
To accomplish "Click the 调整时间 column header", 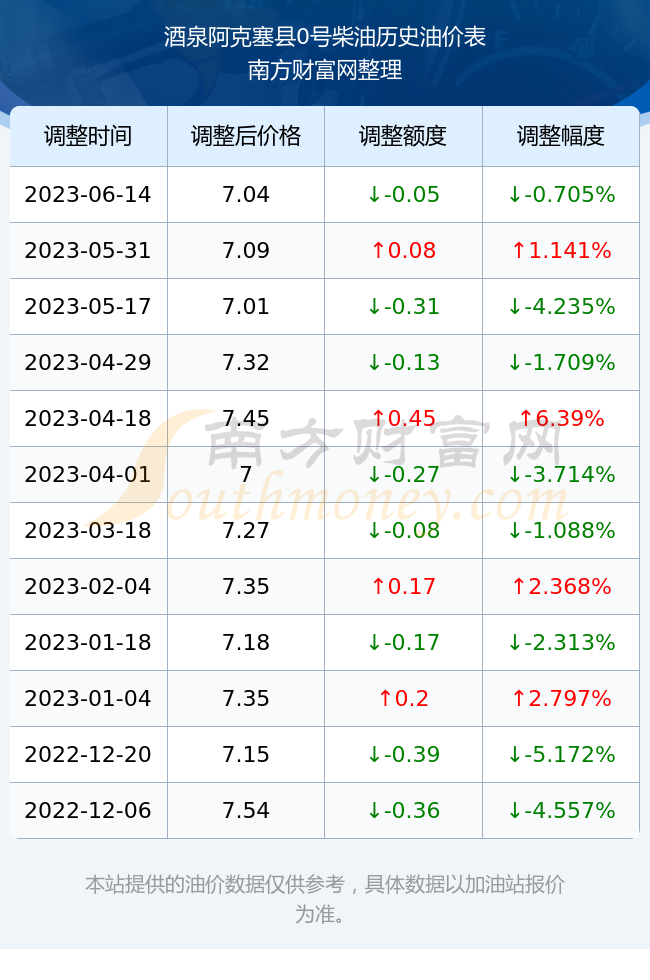I will [x=88, y=136].
